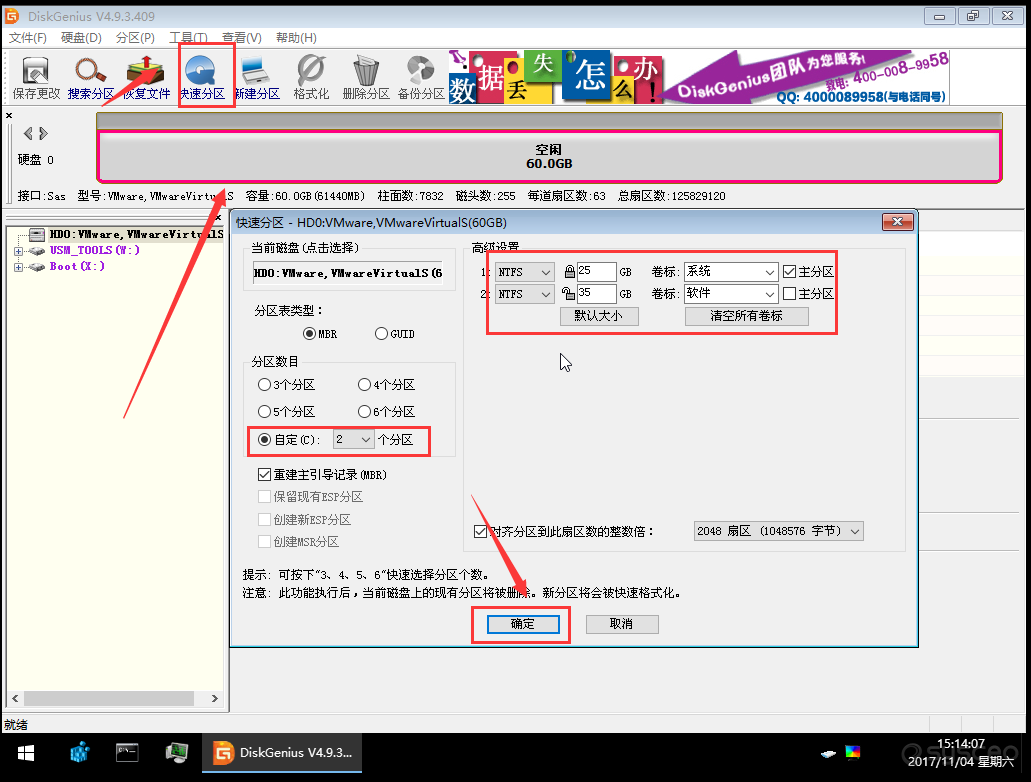Click the partition 2 size field showing 35
1031x782 pixels.
pyautogui.click(x=596, y=294)
